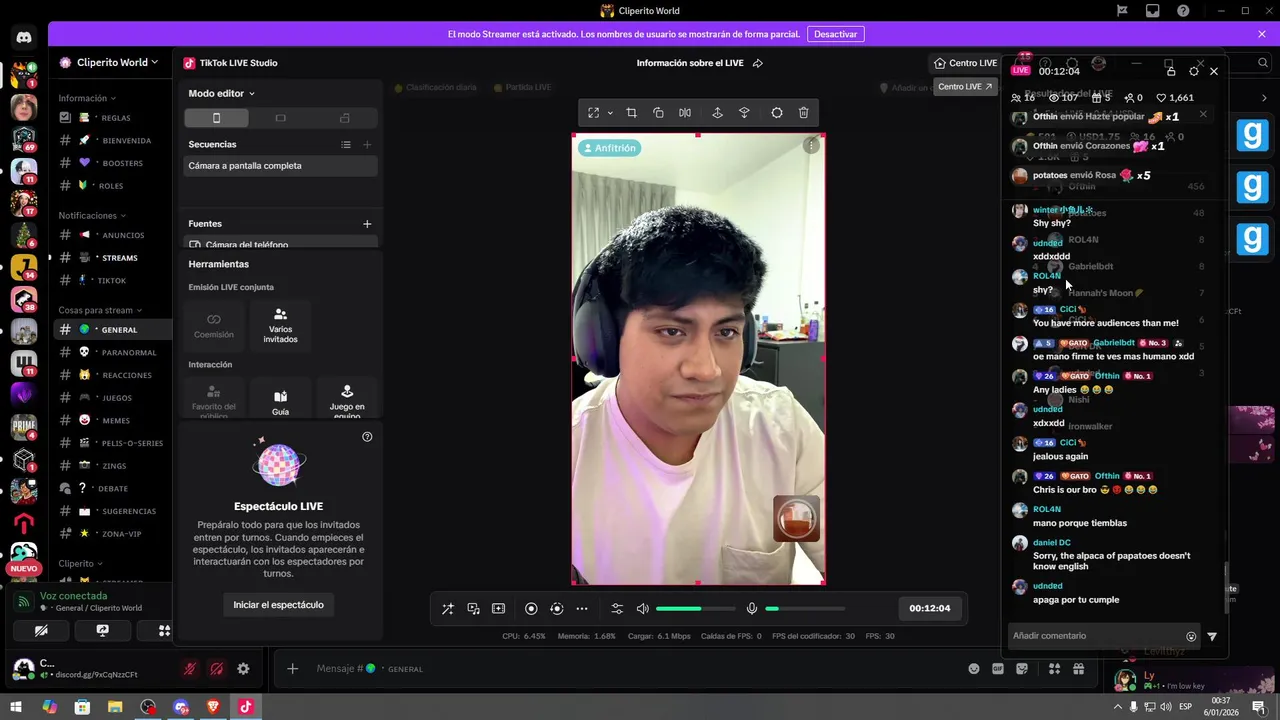Open the fit-to-screen dropdown arrow
Image resolution: width=1280 pixels, height=720 pixels.
[x=610, y=113]
